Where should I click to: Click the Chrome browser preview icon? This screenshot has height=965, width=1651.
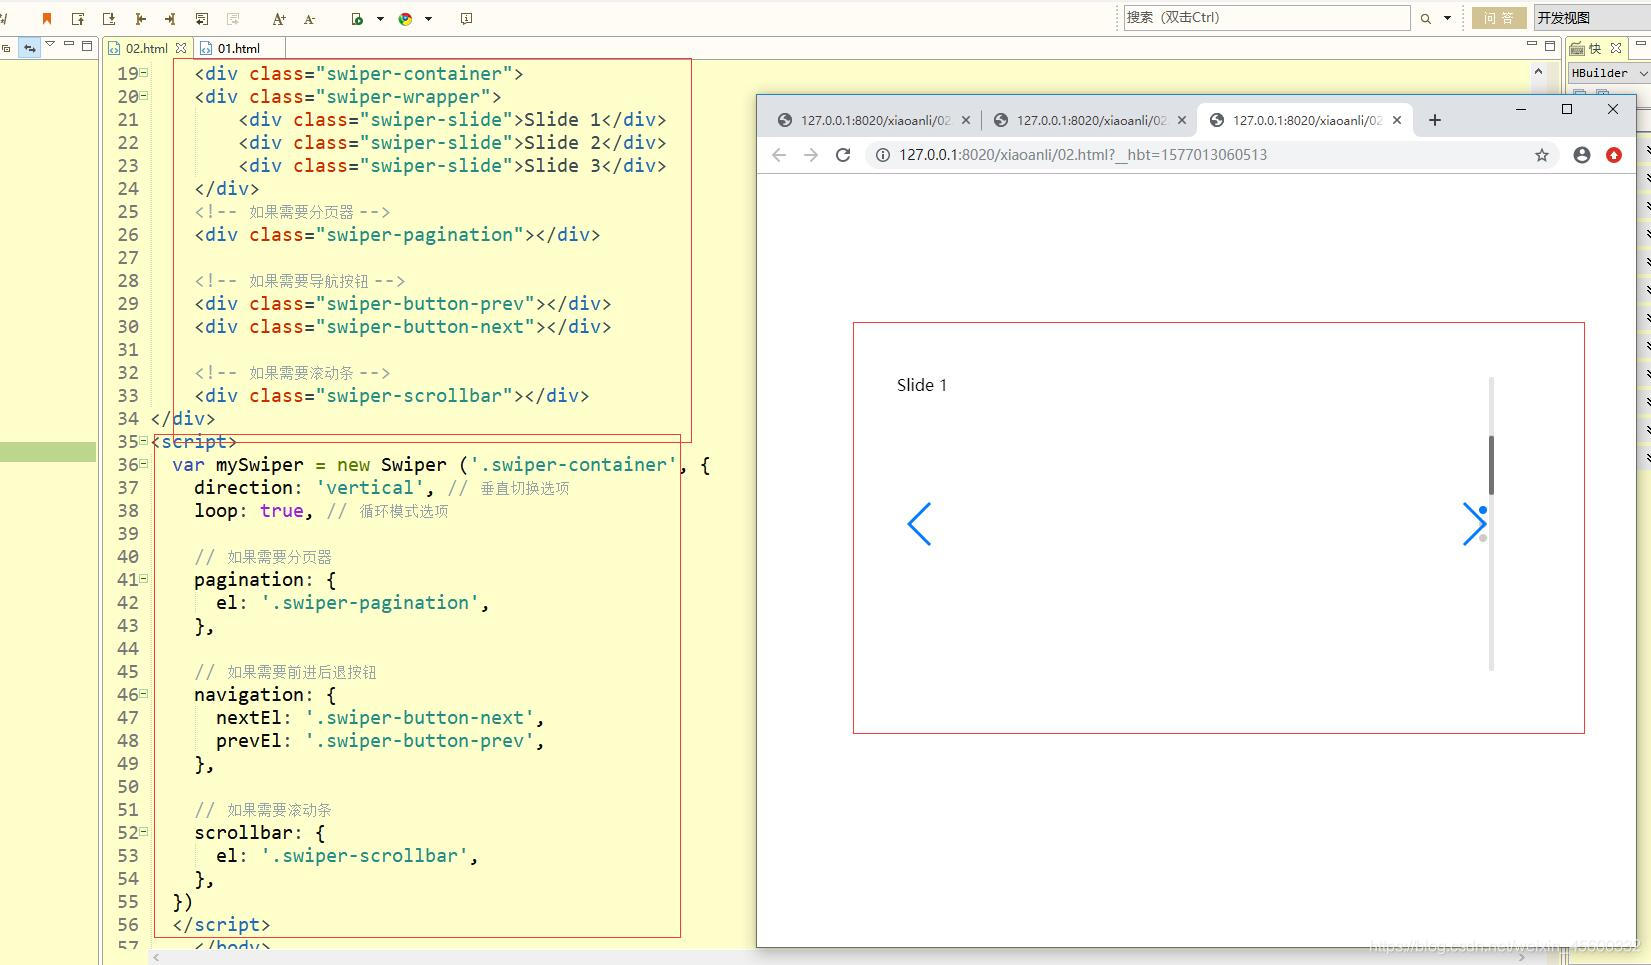click(x=405, y=18)
